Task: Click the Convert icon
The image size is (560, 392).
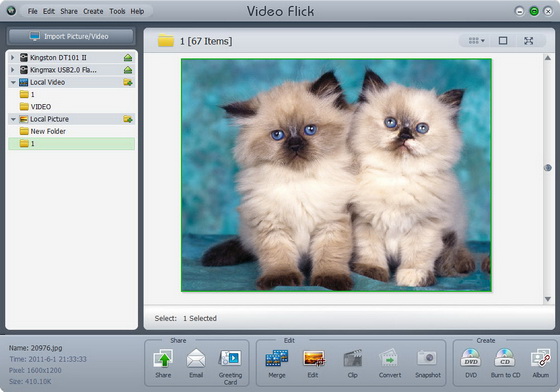Action: tap(389, 358)
